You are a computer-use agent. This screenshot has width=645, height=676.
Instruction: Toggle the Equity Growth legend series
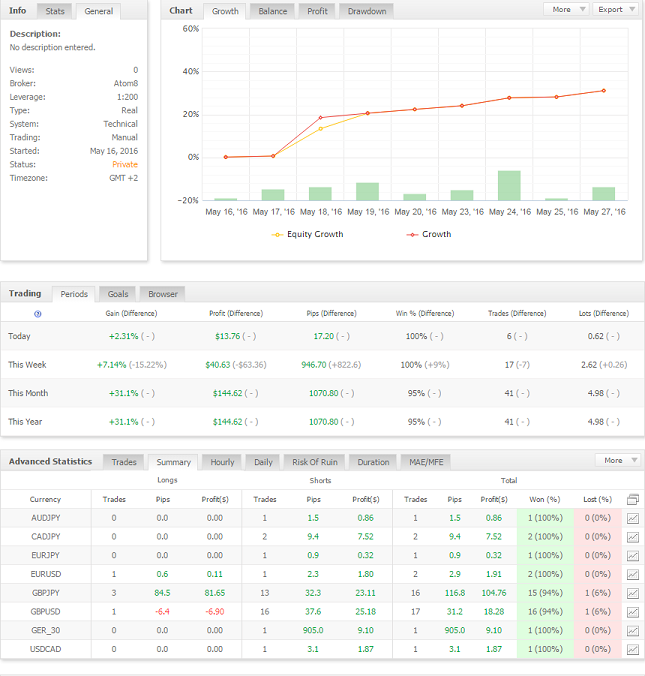tap(307, 234)
